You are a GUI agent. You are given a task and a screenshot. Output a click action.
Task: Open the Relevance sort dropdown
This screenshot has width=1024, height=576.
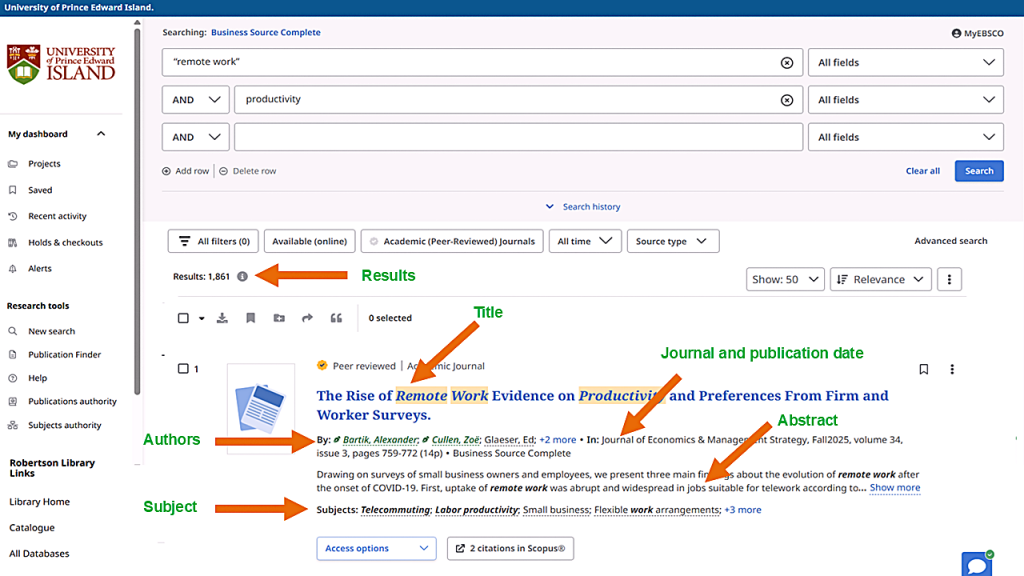[880, 280]
